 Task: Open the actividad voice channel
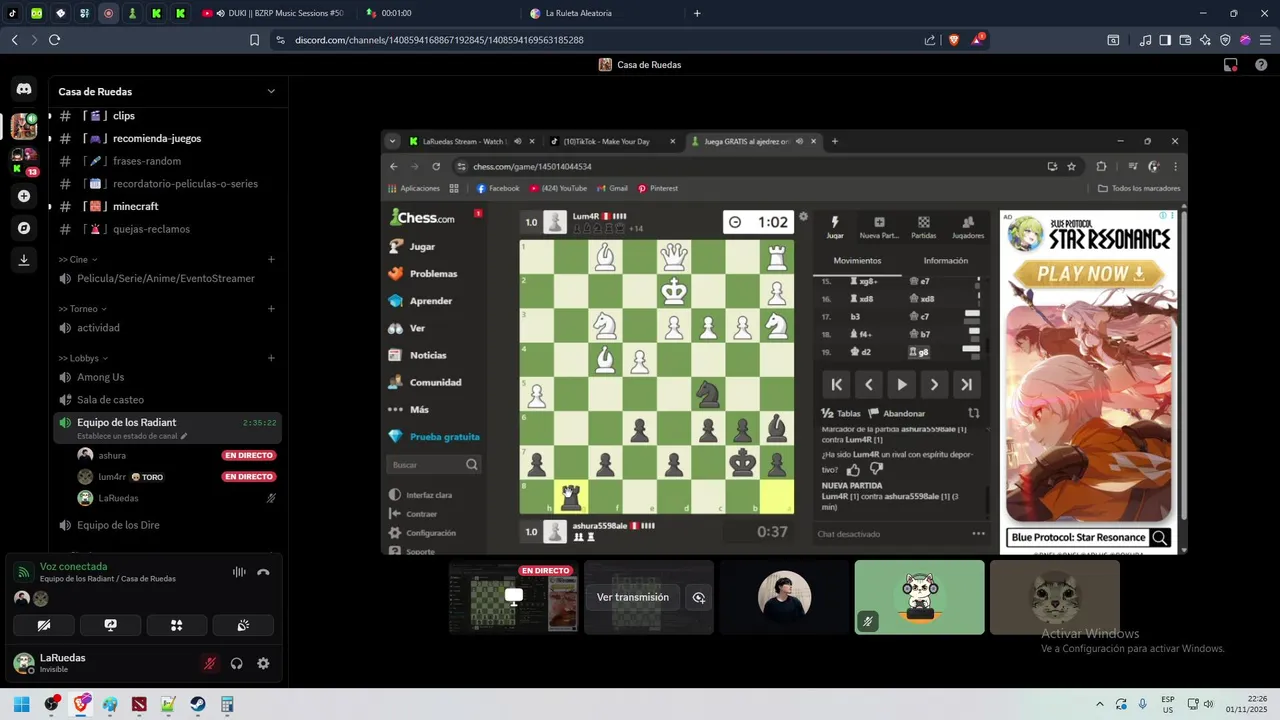(168, 328)
